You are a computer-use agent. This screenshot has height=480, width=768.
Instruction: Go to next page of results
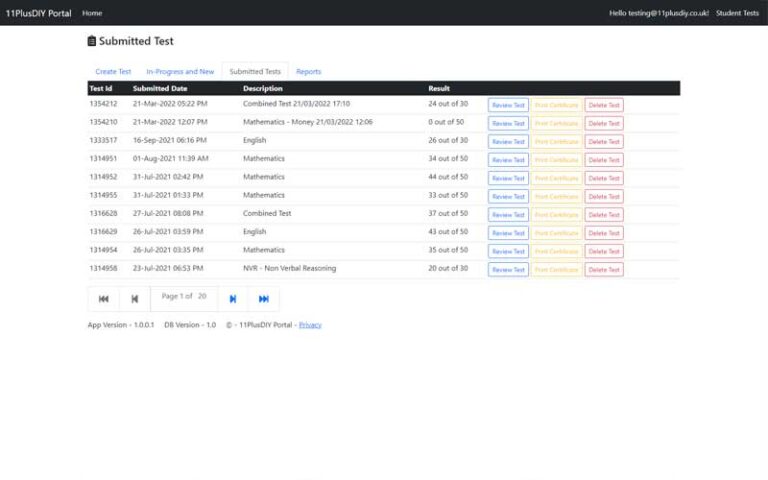(x=233, y=298)
